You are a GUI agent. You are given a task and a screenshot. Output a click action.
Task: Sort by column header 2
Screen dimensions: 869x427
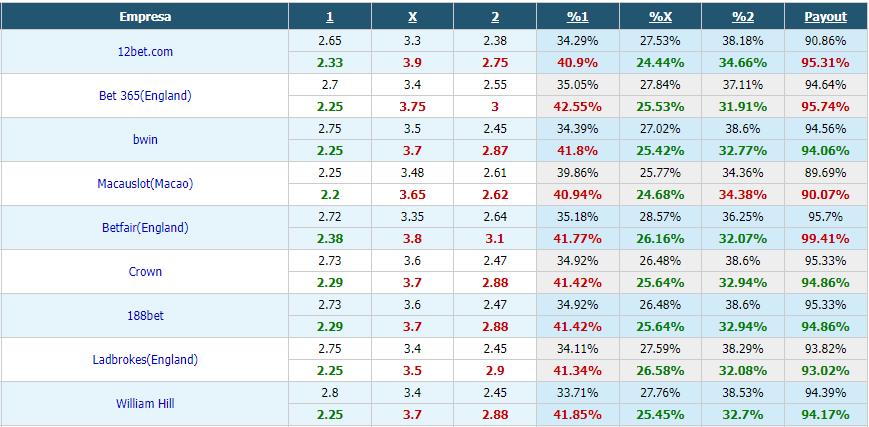pos(495,17)
